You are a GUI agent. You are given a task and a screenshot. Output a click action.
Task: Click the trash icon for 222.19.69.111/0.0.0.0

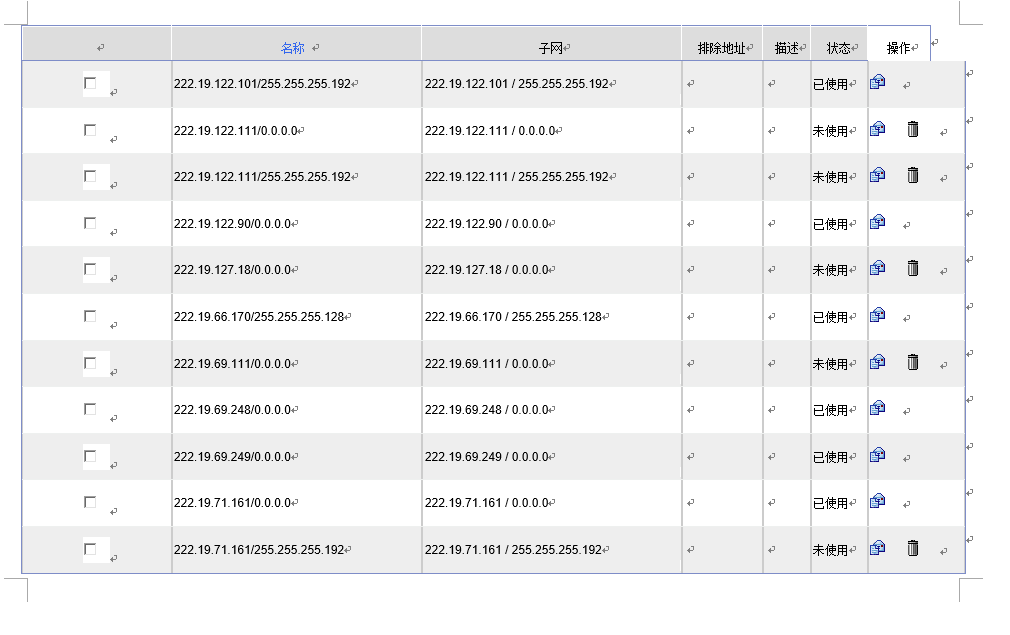click(x=912, y=361)
